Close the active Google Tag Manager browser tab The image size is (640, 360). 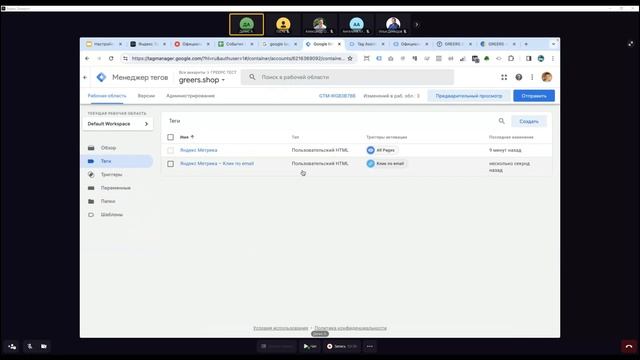(x=339, y=44)
